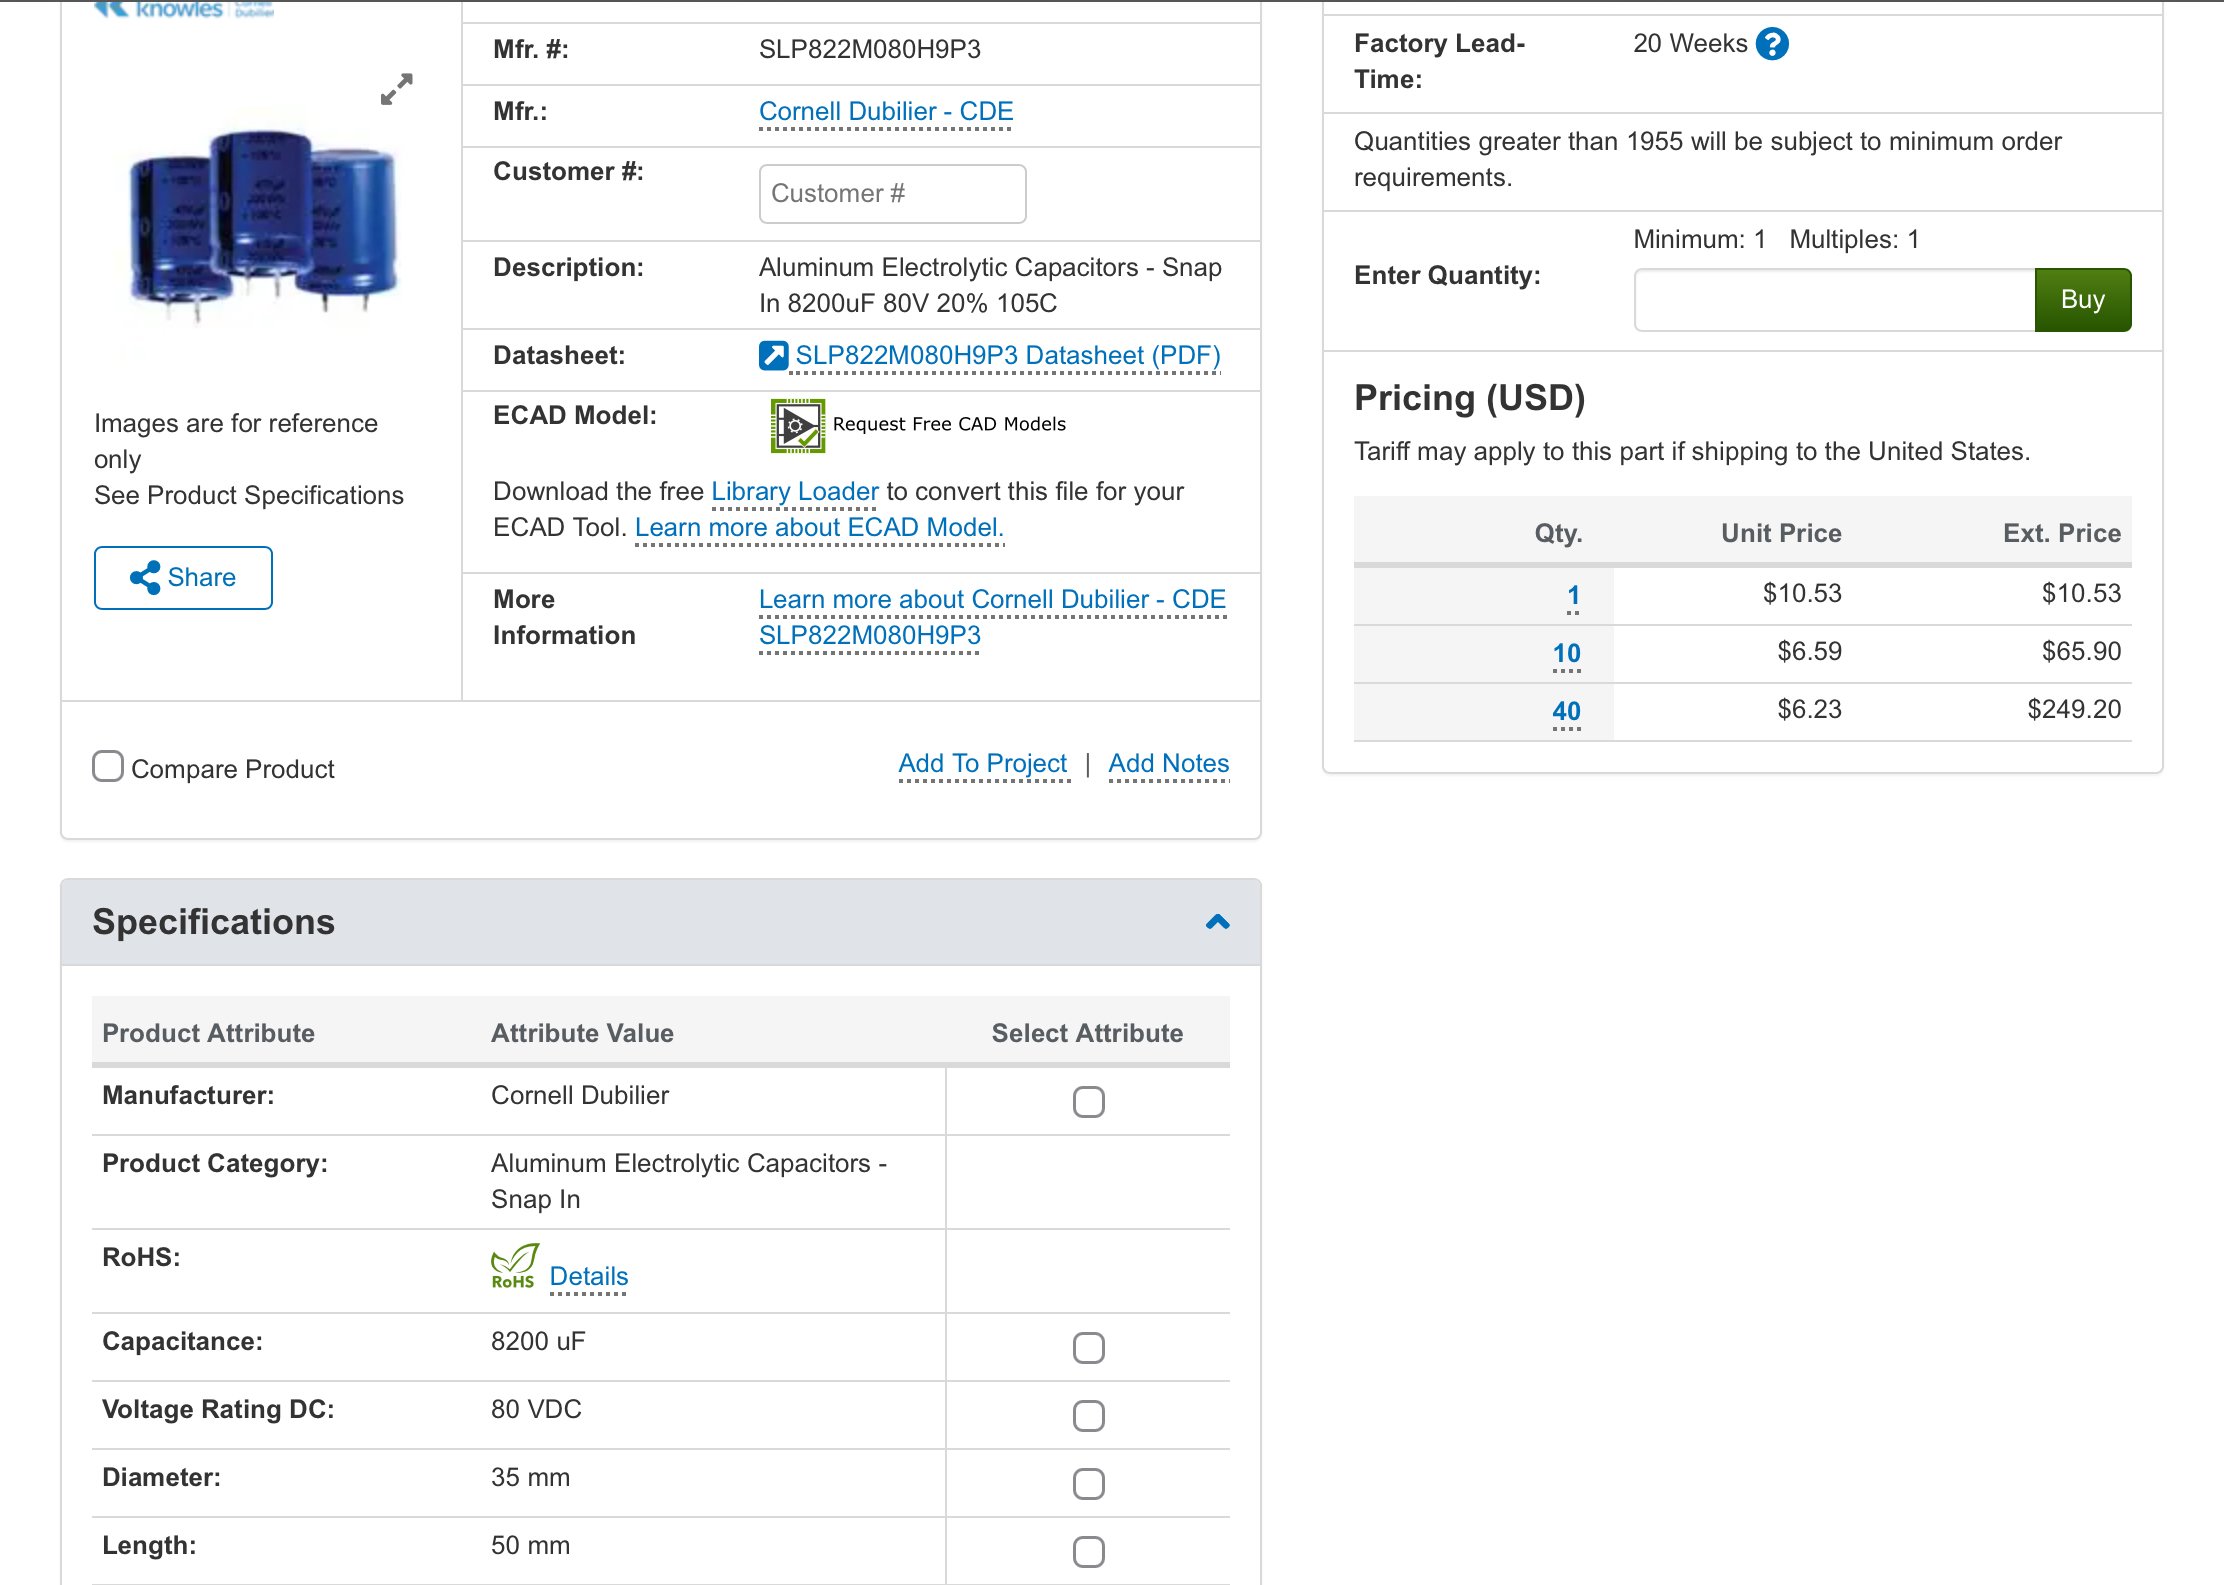Viewport: 2224px width, 1585px height.
Task: Select the Capacitance attribute checkbox
Action: (1088, 1348)
